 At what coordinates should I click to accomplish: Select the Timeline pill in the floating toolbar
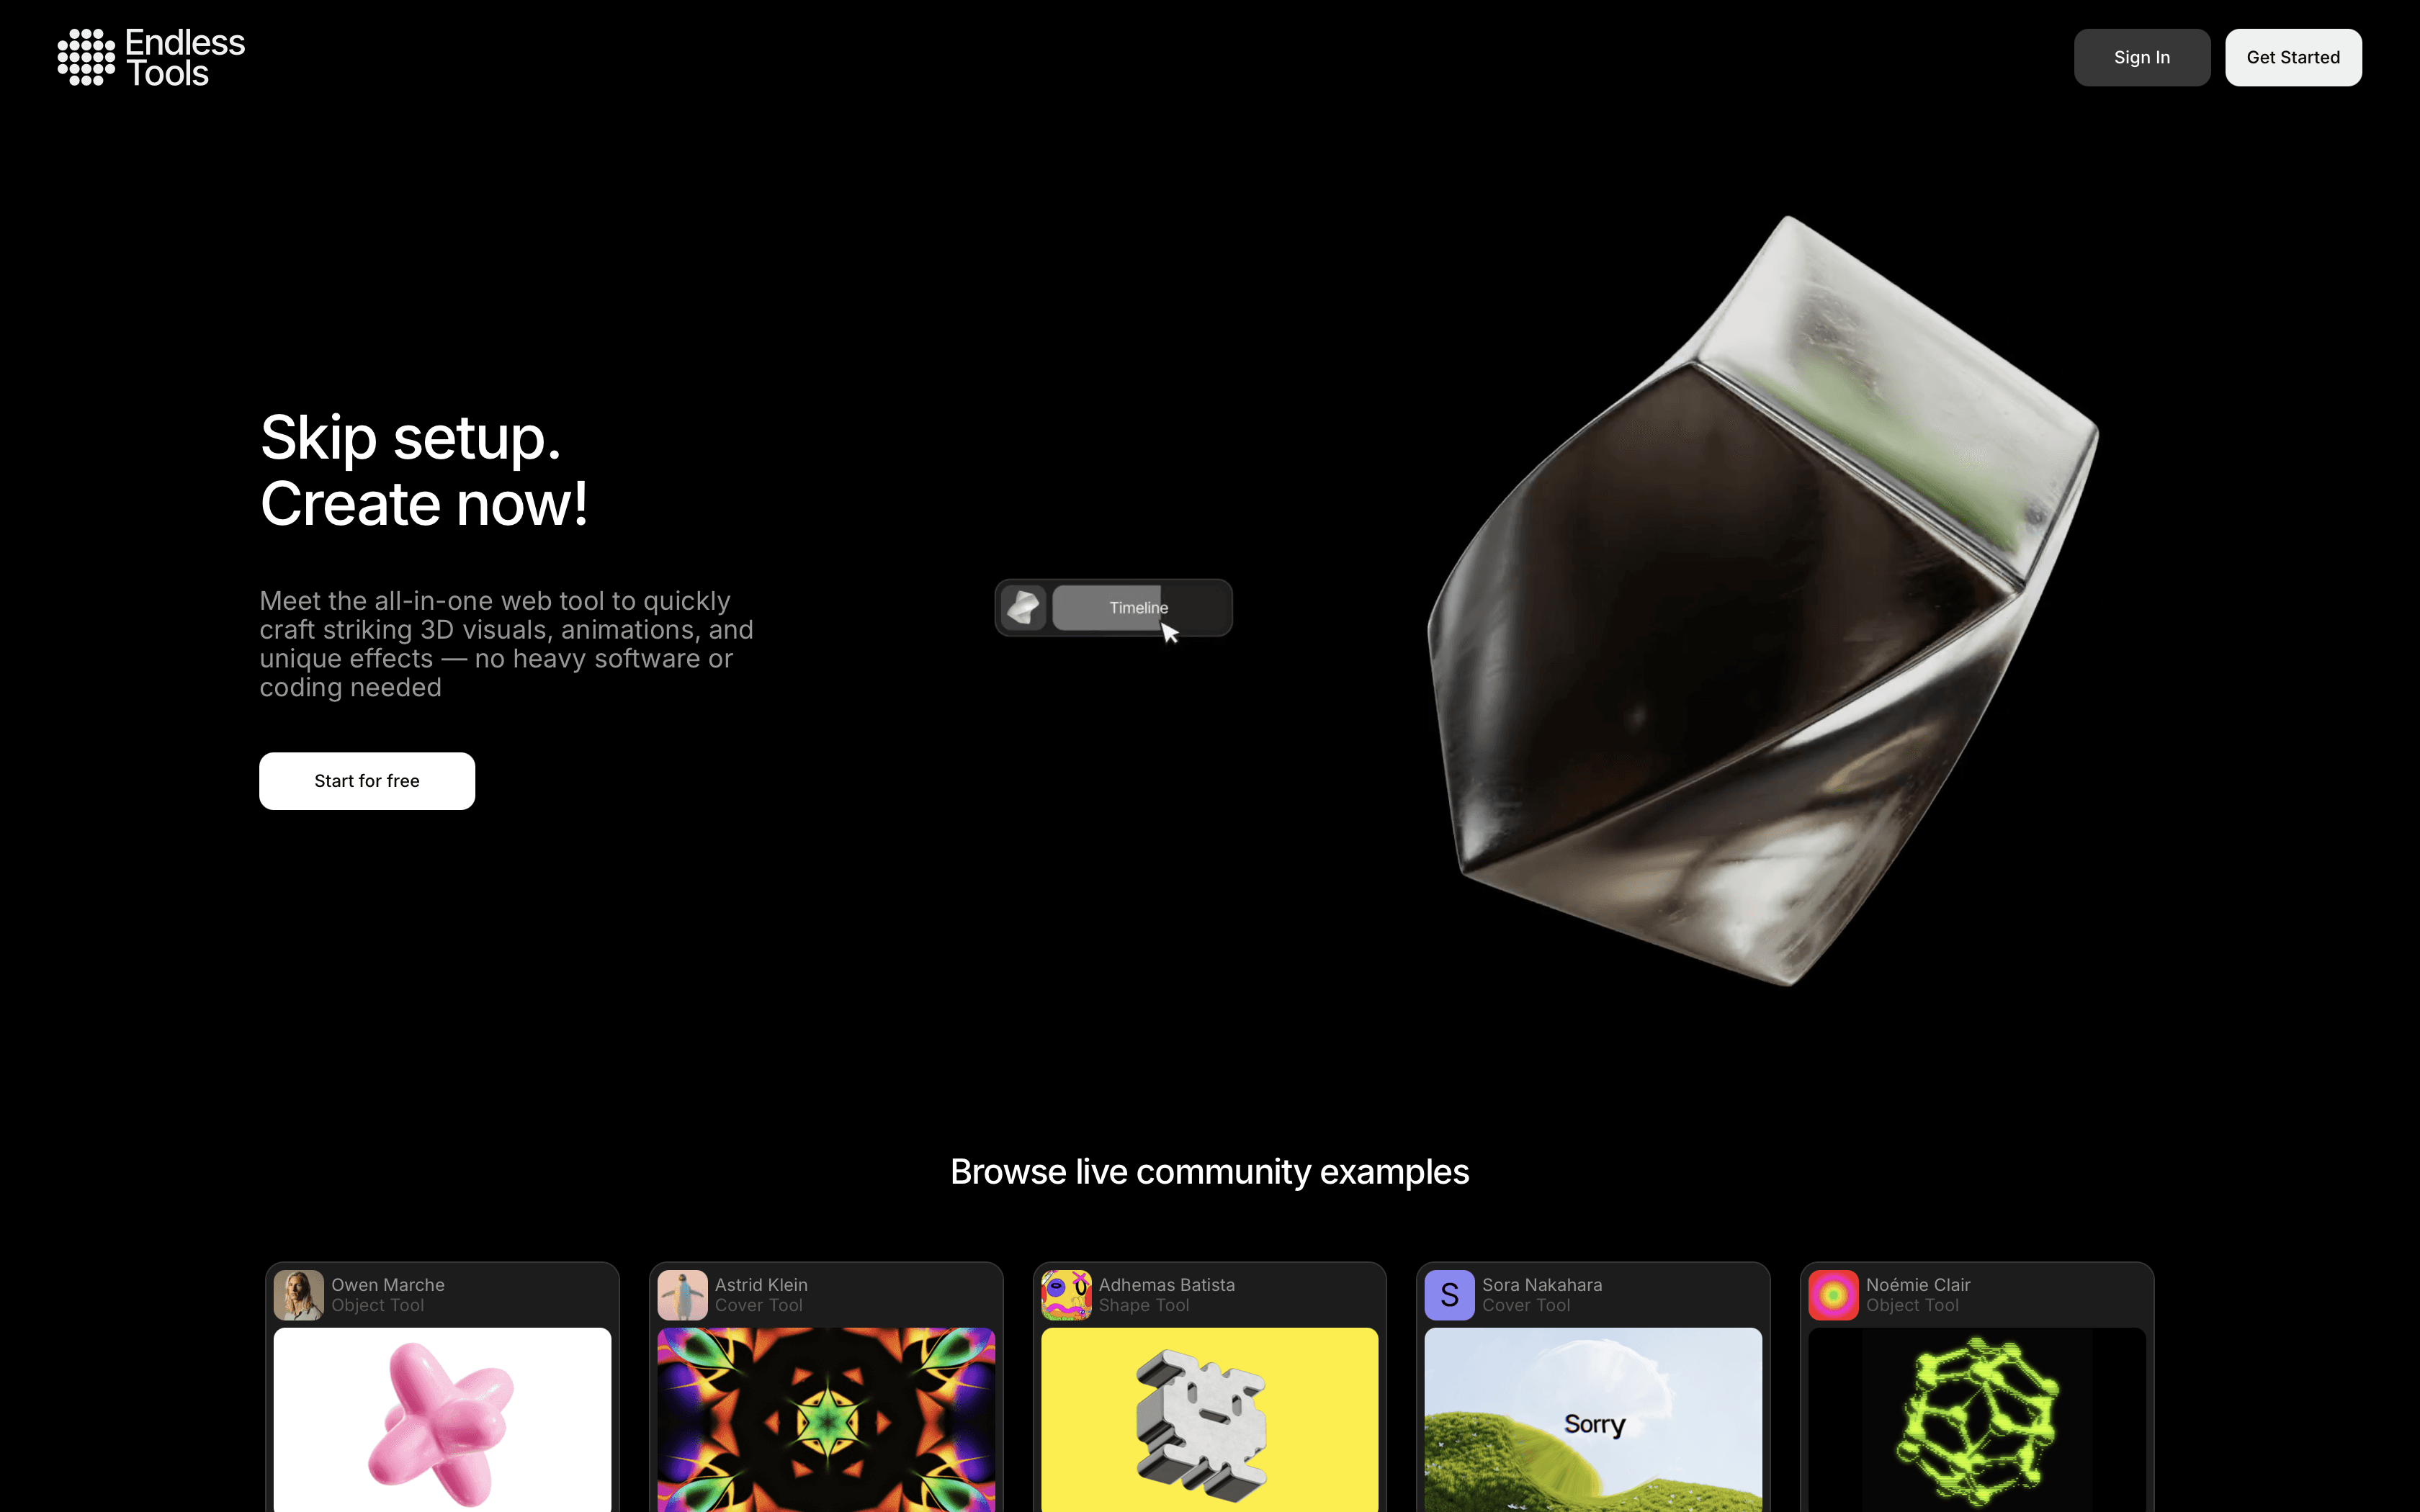coord(1139,608)
